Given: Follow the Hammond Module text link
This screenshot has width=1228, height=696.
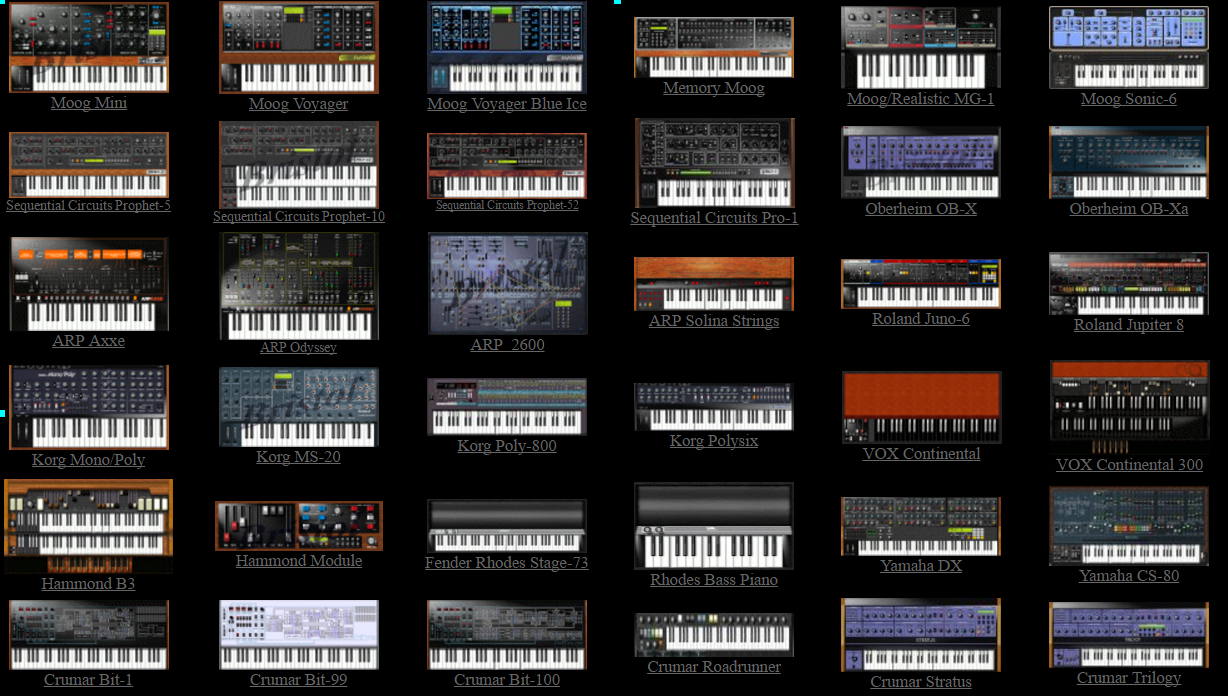Looking at the screenshot, I should click(299, 561).
